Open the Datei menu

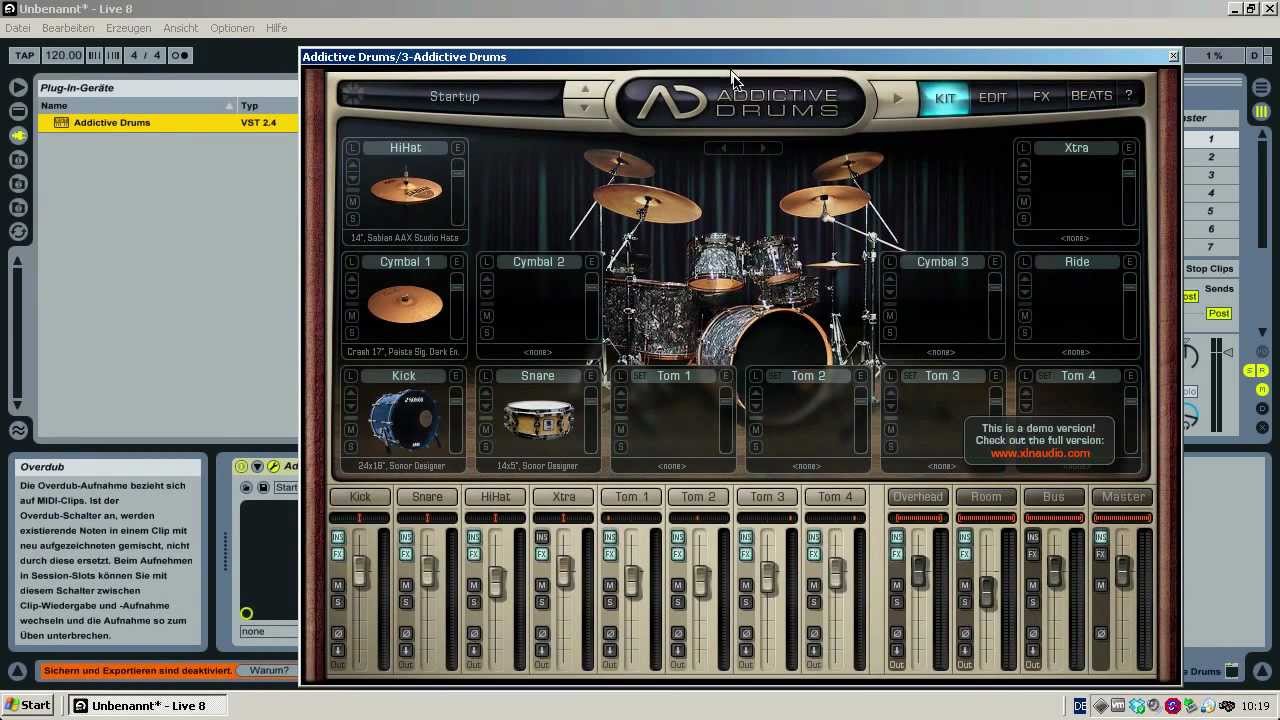18,28
